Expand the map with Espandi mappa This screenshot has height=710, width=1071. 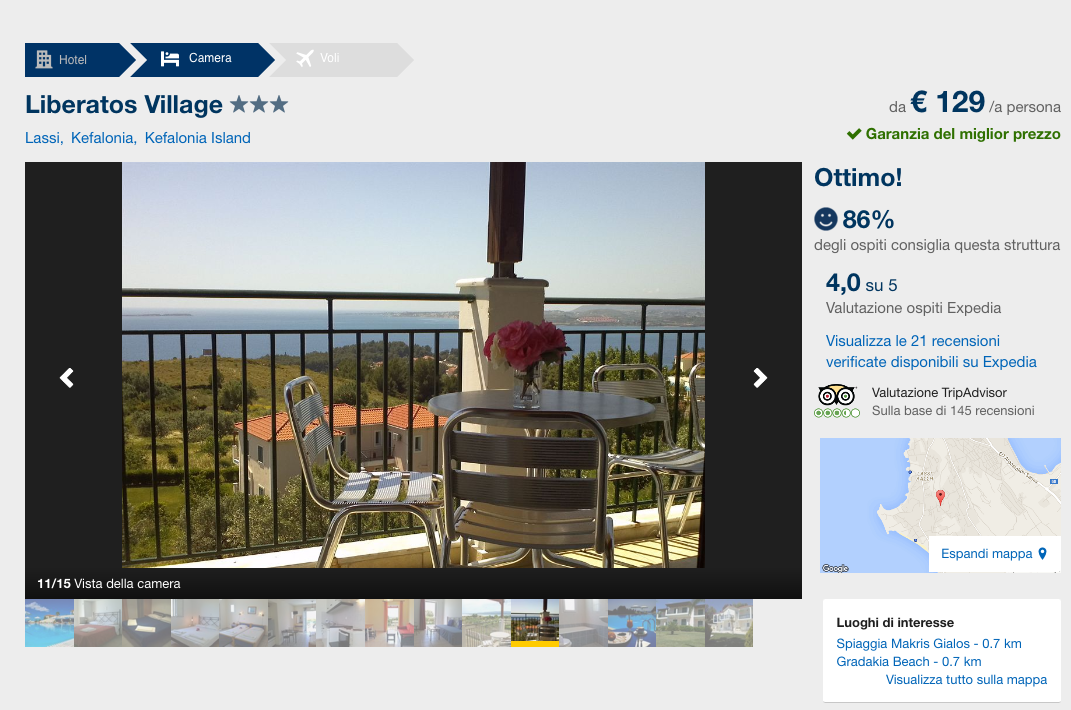pyautogui.click(x=994, y=554)
